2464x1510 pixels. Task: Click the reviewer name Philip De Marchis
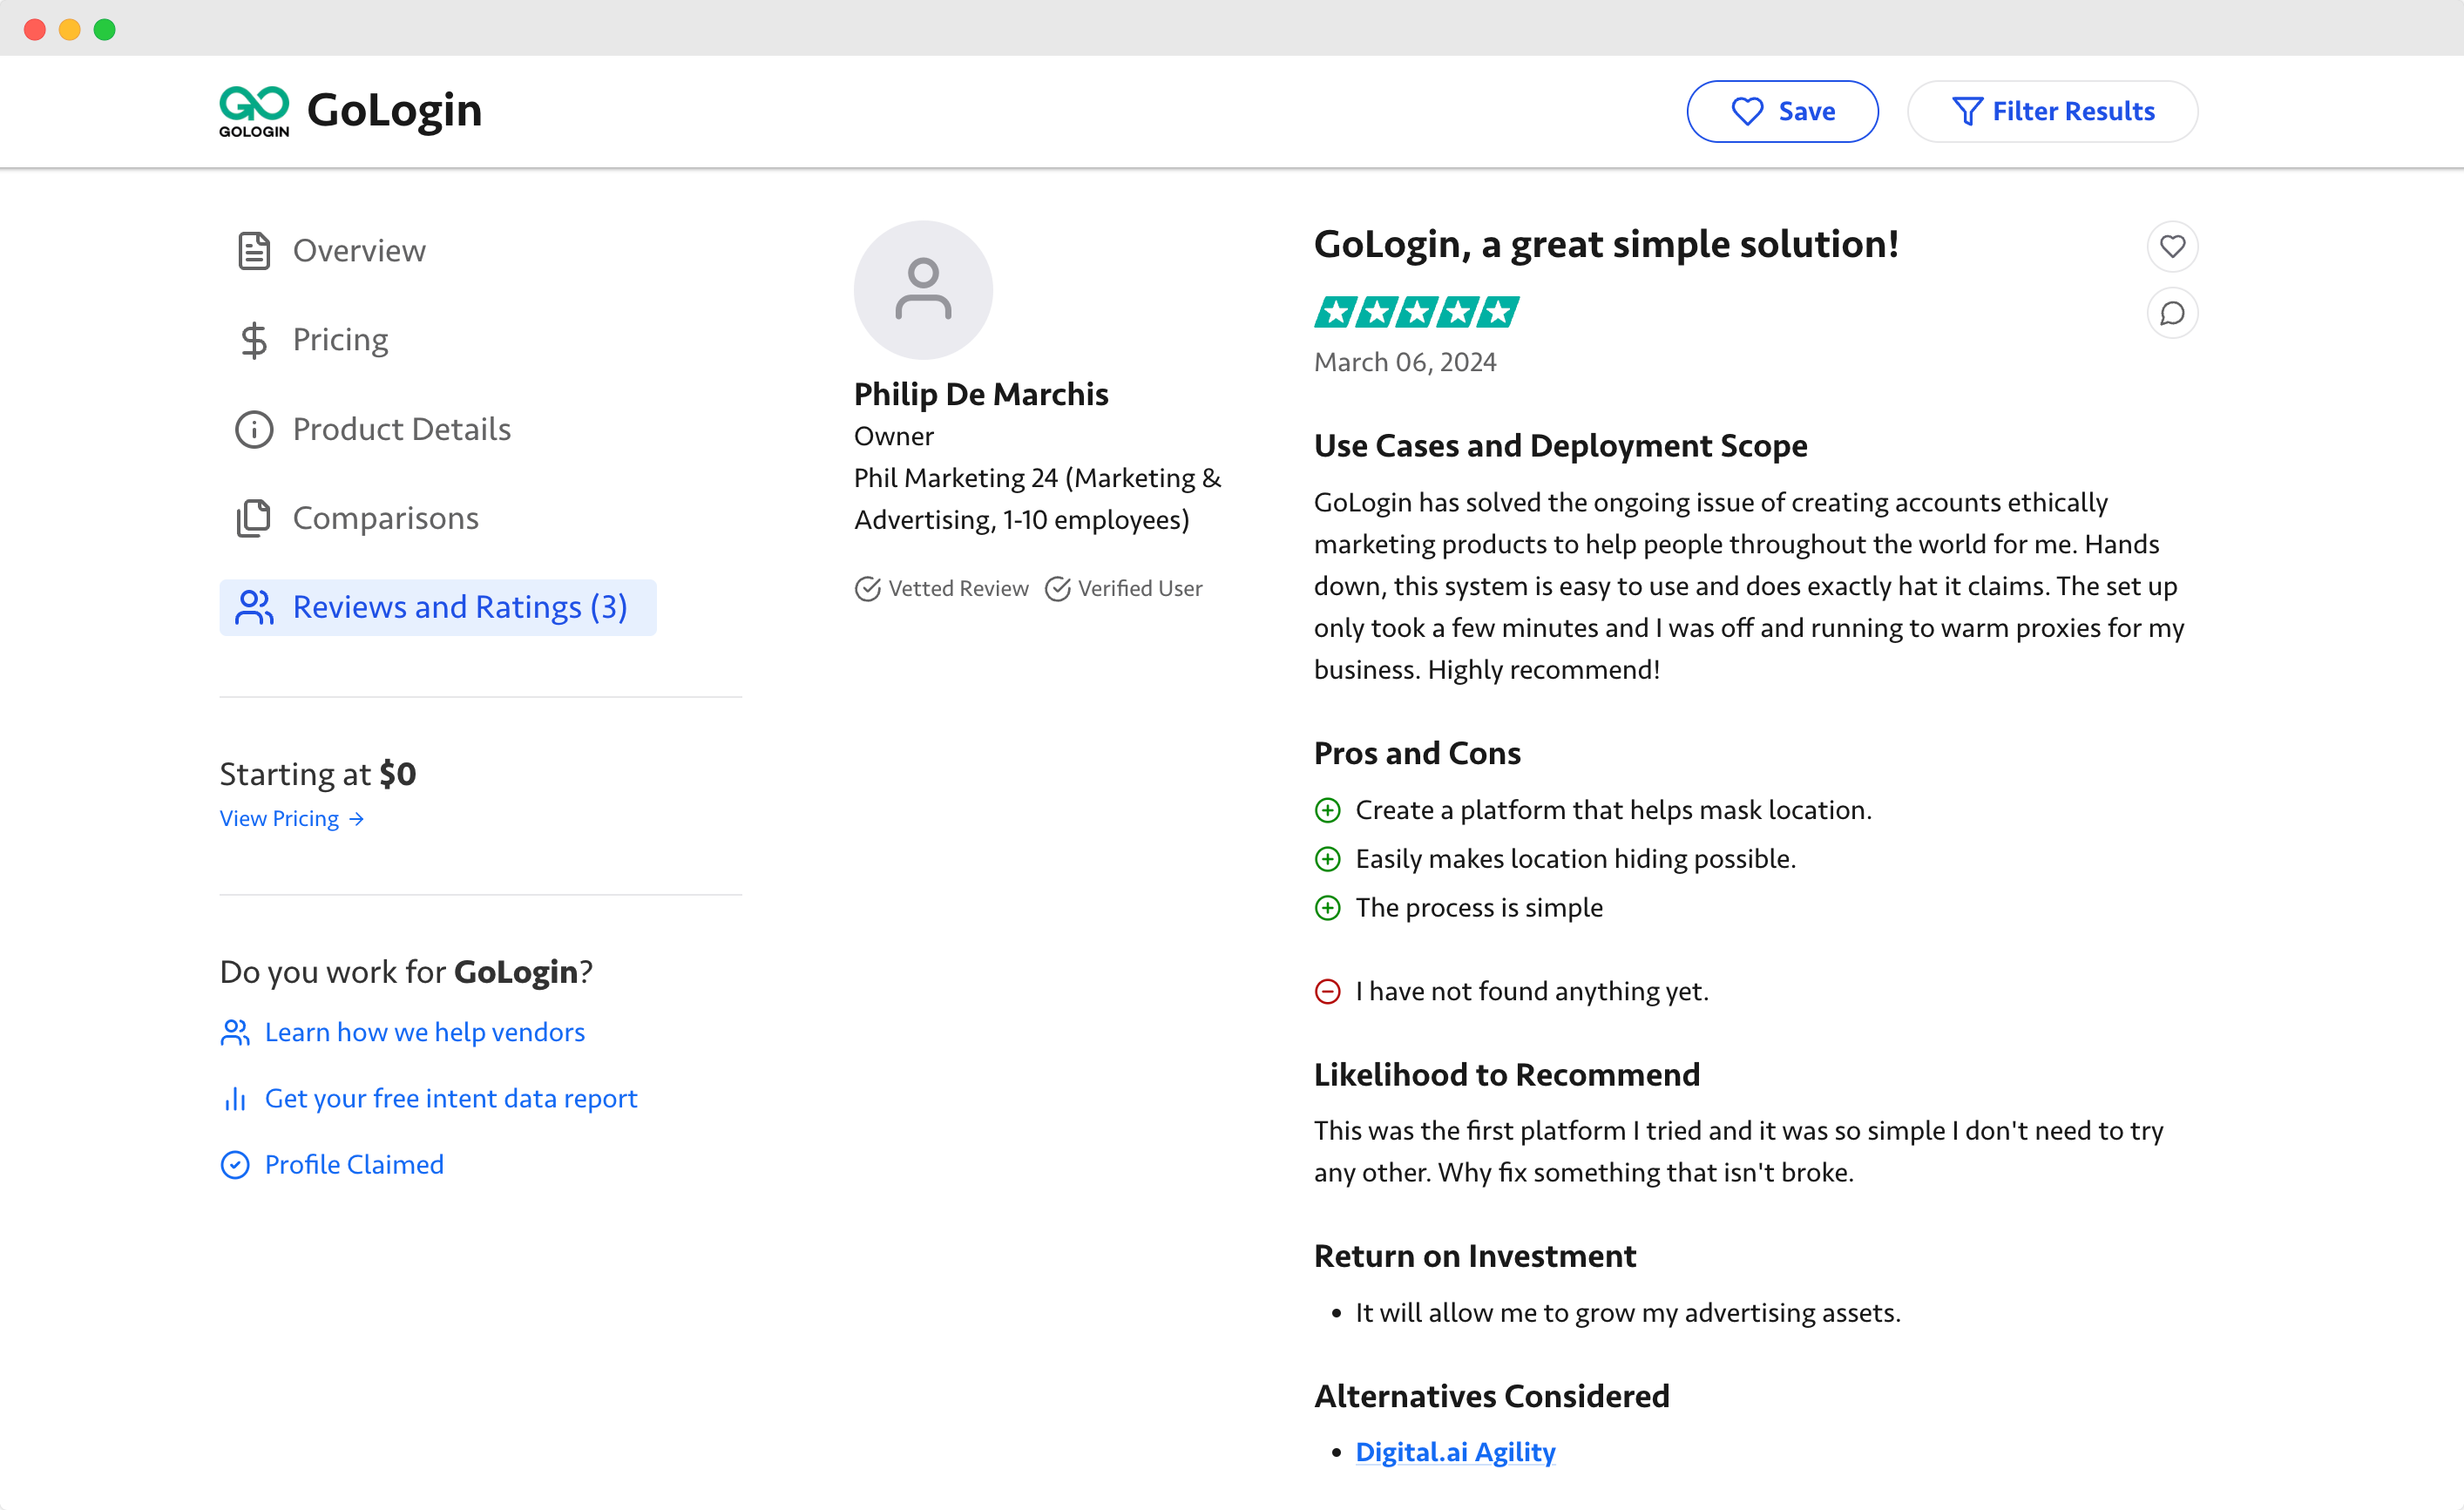[981, 394]
